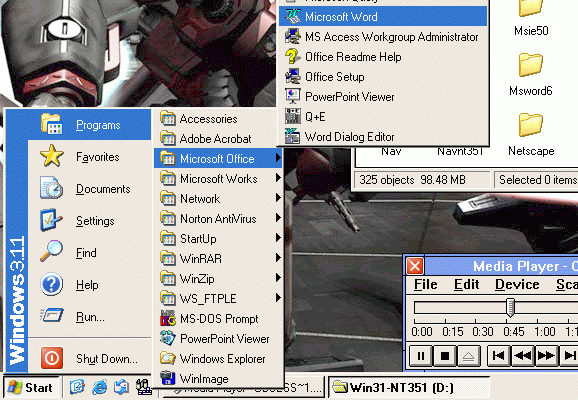Click the Eject button in Media Player
Viewport: 578px width, 400px height.
469,356
